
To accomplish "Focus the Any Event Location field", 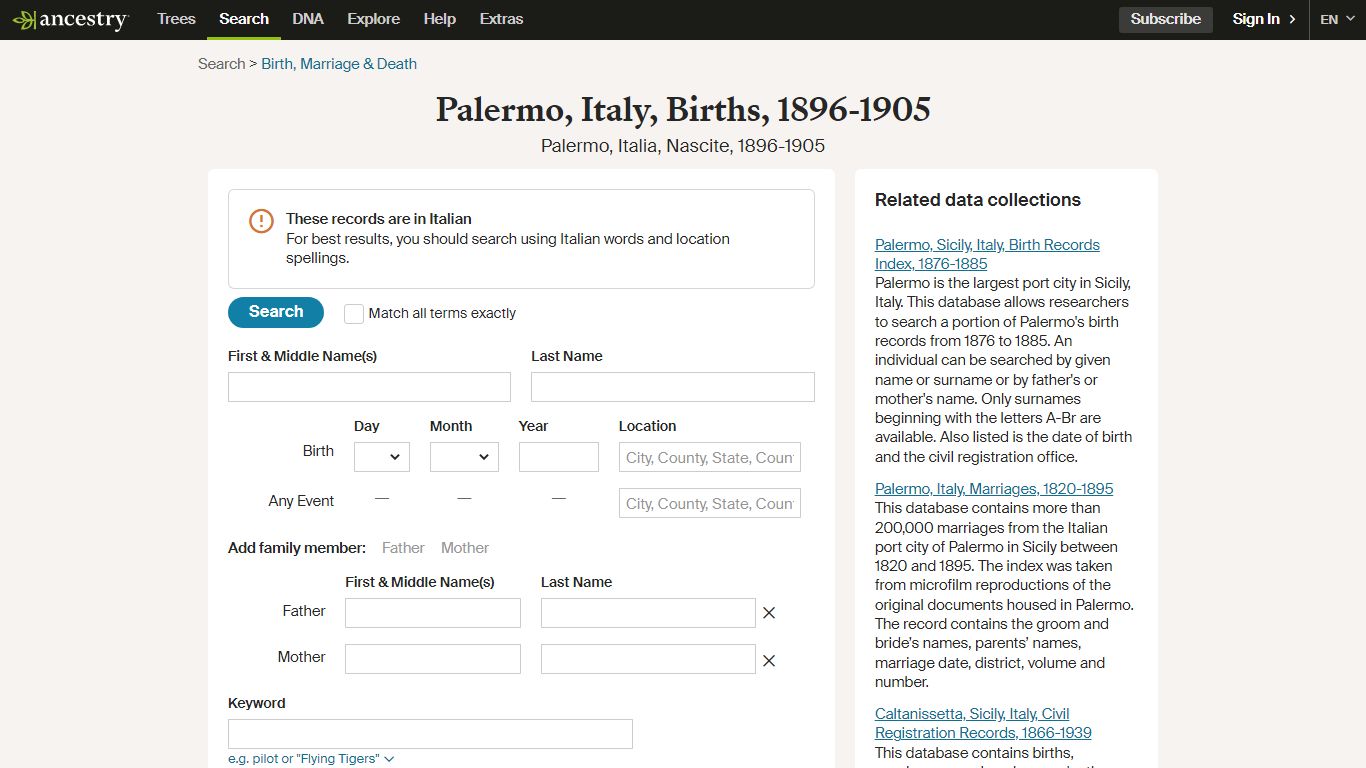I will (x=710, y=503).
